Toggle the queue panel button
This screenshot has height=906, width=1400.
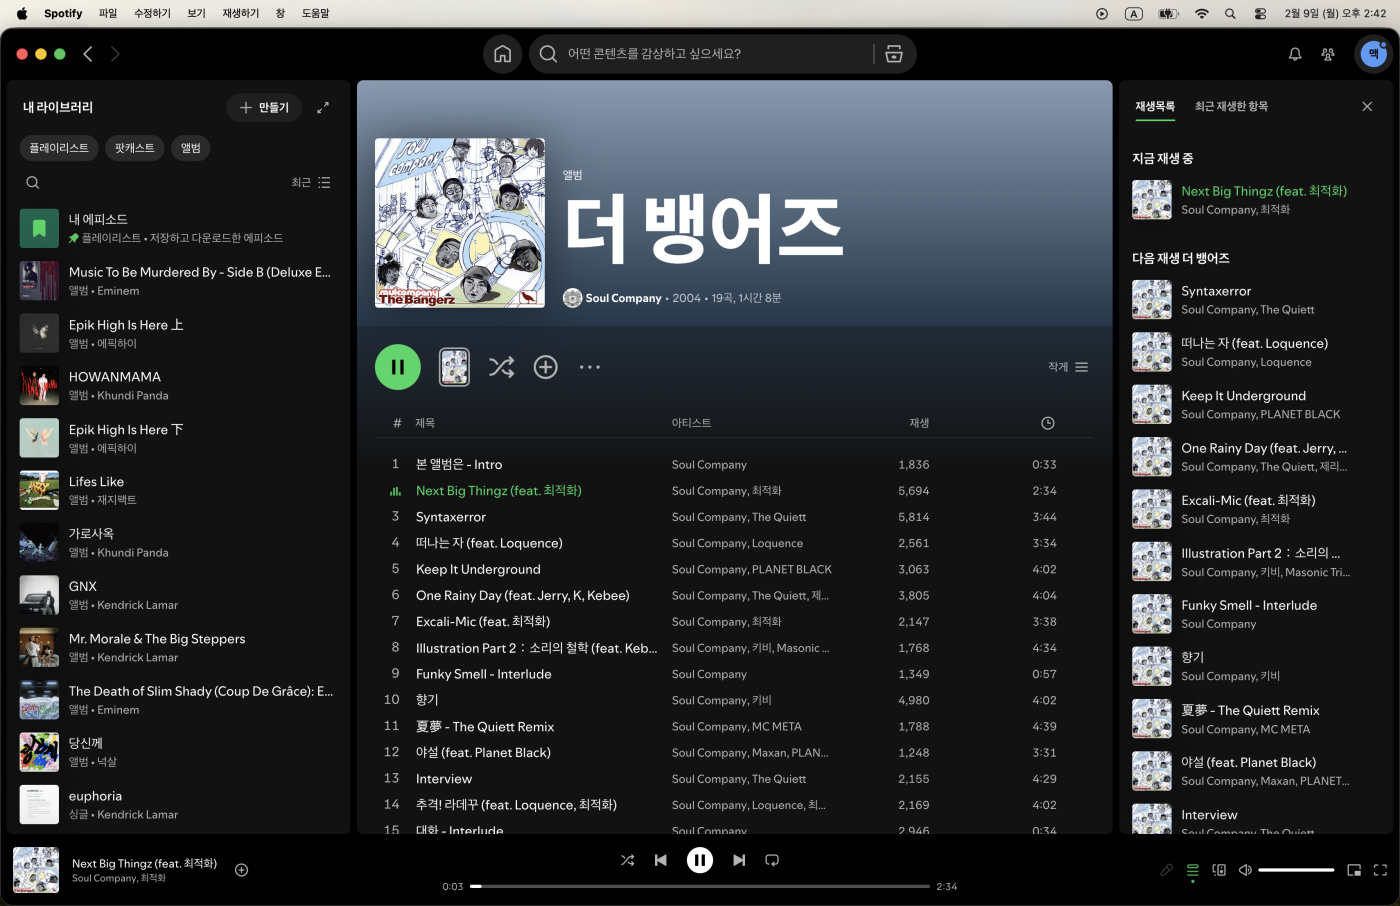point(1192,870)
